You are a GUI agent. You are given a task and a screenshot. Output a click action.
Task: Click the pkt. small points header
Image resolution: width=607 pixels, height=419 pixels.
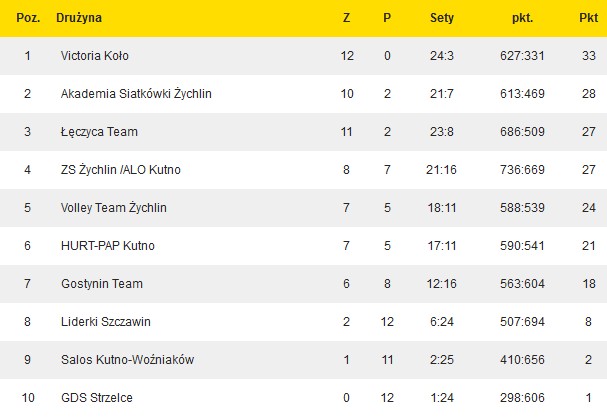click(521, 18)
